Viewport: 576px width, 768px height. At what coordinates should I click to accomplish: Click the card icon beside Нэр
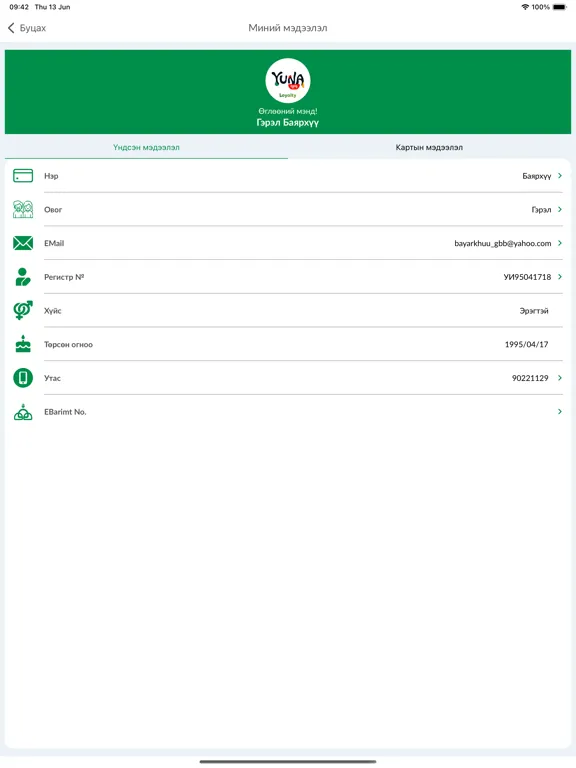coord(23,175)
